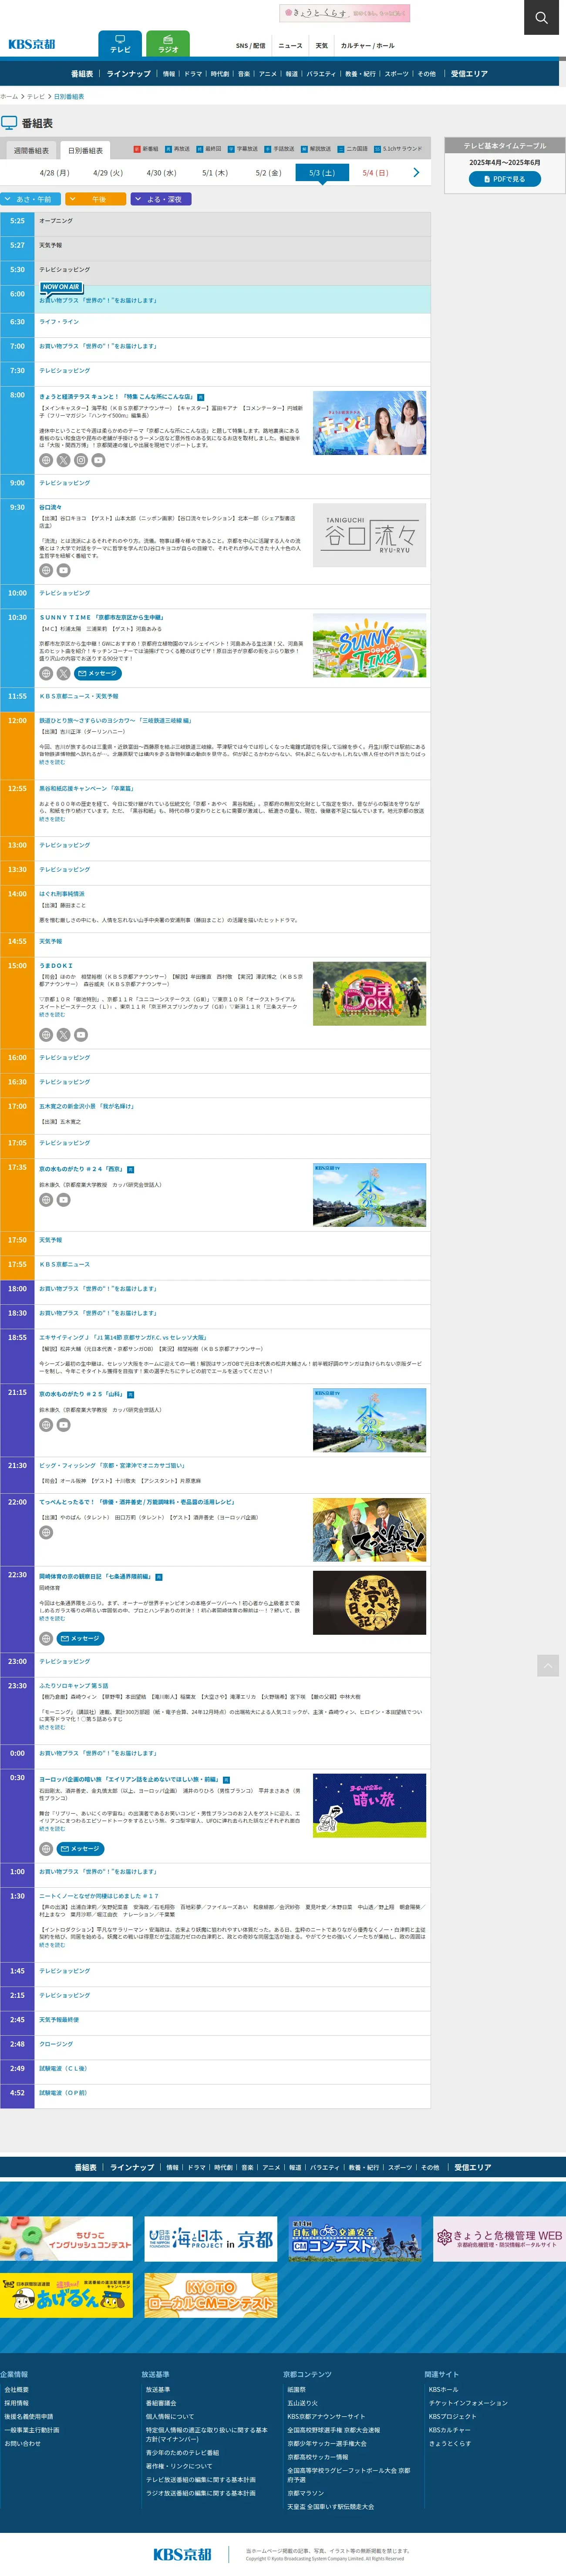Expand 続きを読む for 鉄道ひとり旅
The height and width of the screenshot is (2576, 566).
click(52, 762)
